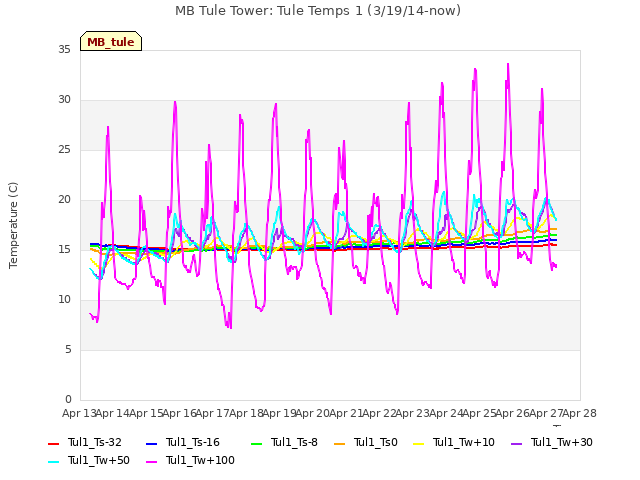Click the Apr 13 x-axis tick label
This screenshot has width=640, height=480.
click(79, 413)
